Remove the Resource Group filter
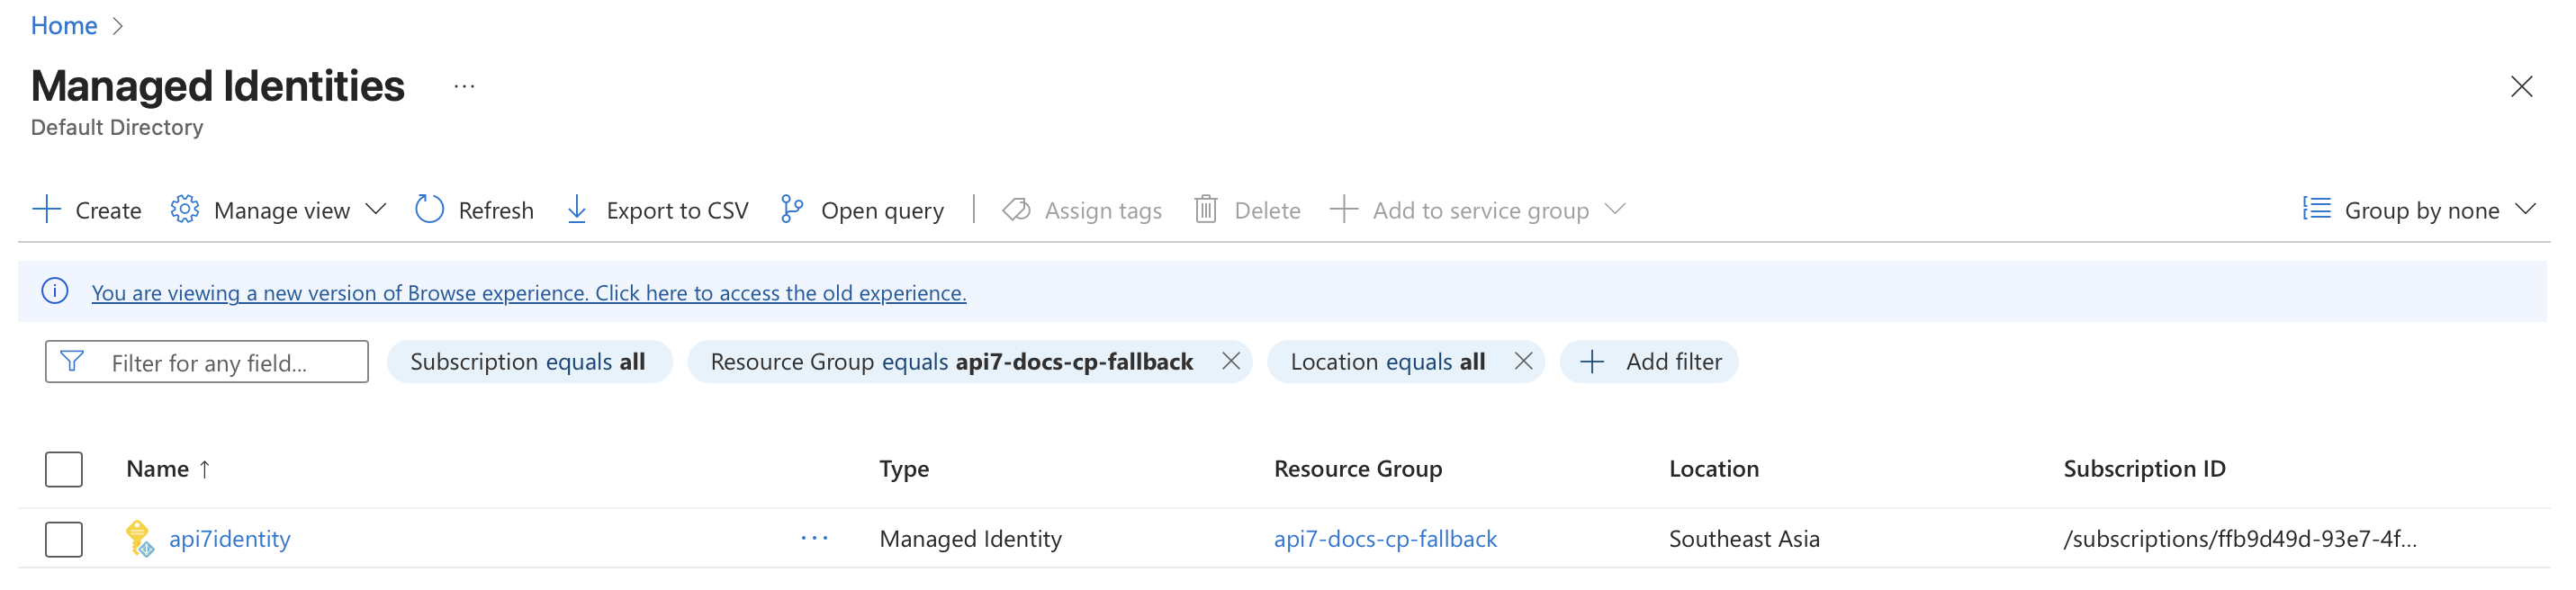The width and height of the screenshot is (2576, 590). (x=1231, y=361)
